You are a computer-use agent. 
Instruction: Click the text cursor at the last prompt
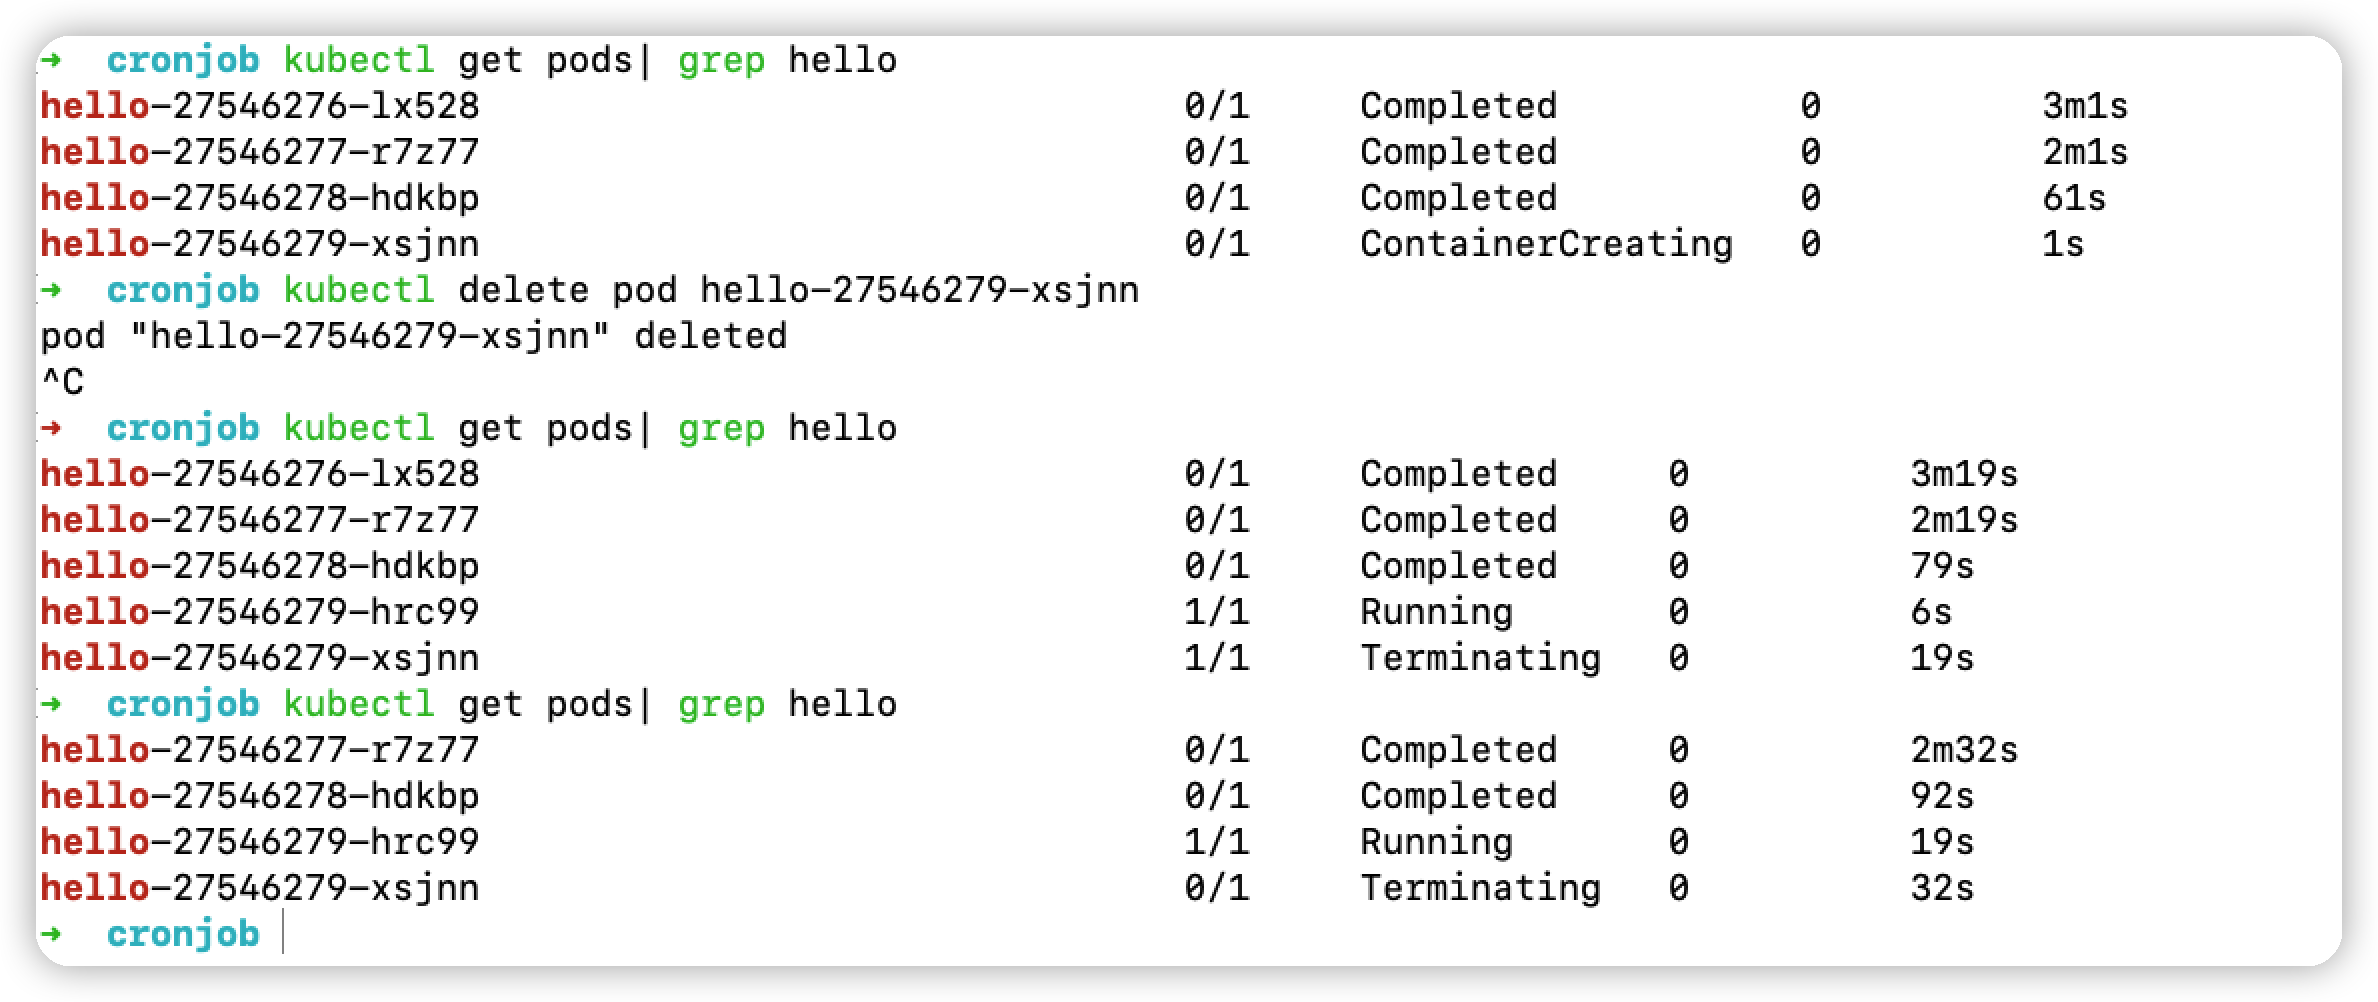coord(284,934)
